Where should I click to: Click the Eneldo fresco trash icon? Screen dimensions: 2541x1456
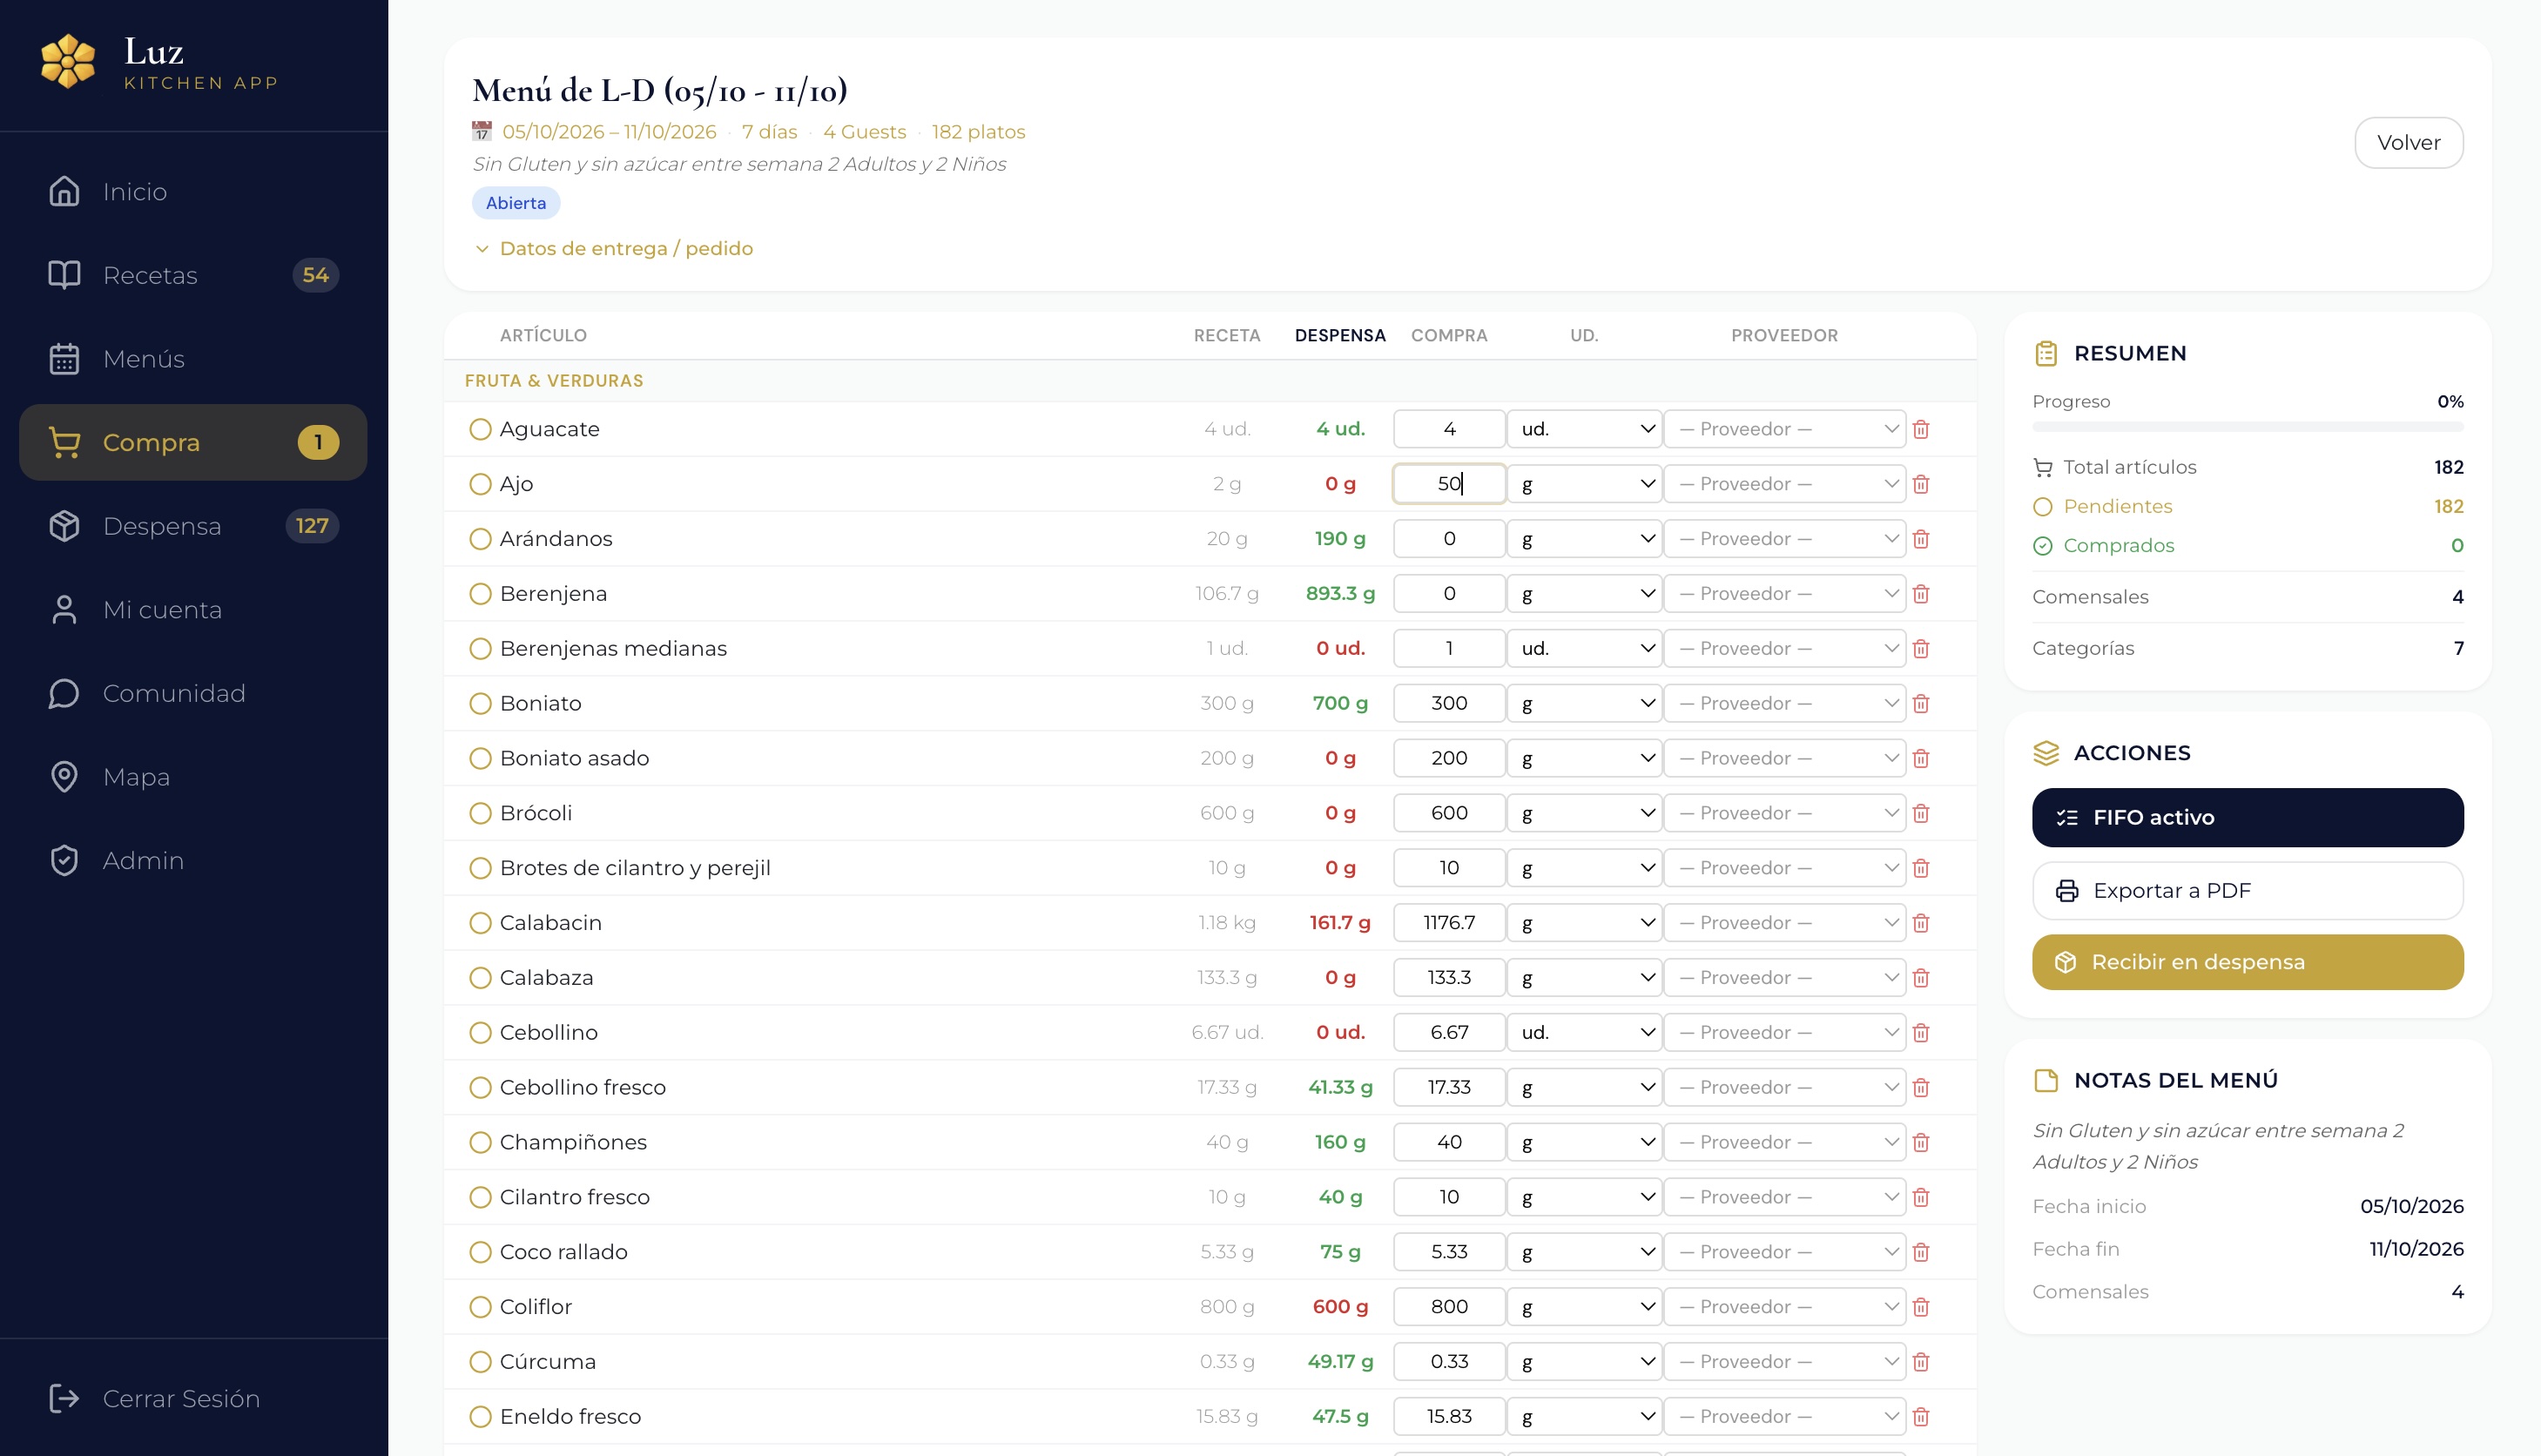tap(1921, 1417)
